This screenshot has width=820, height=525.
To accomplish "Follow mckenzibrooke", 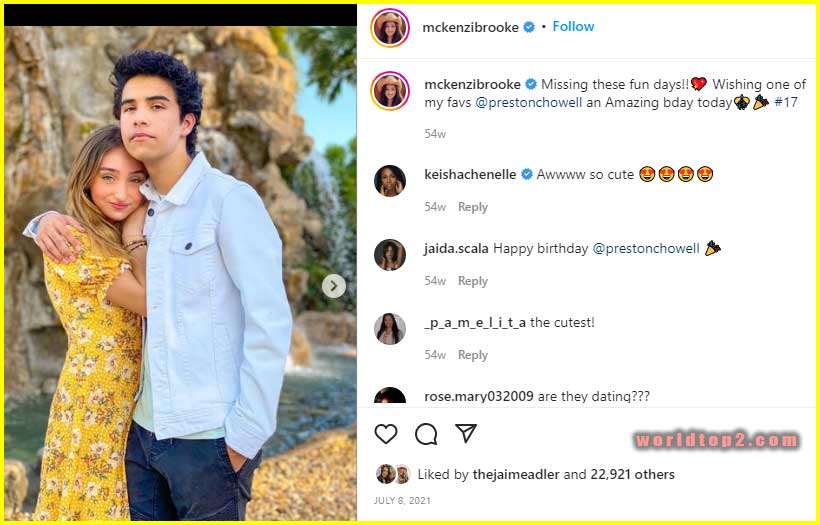I will tap(573, 27).
